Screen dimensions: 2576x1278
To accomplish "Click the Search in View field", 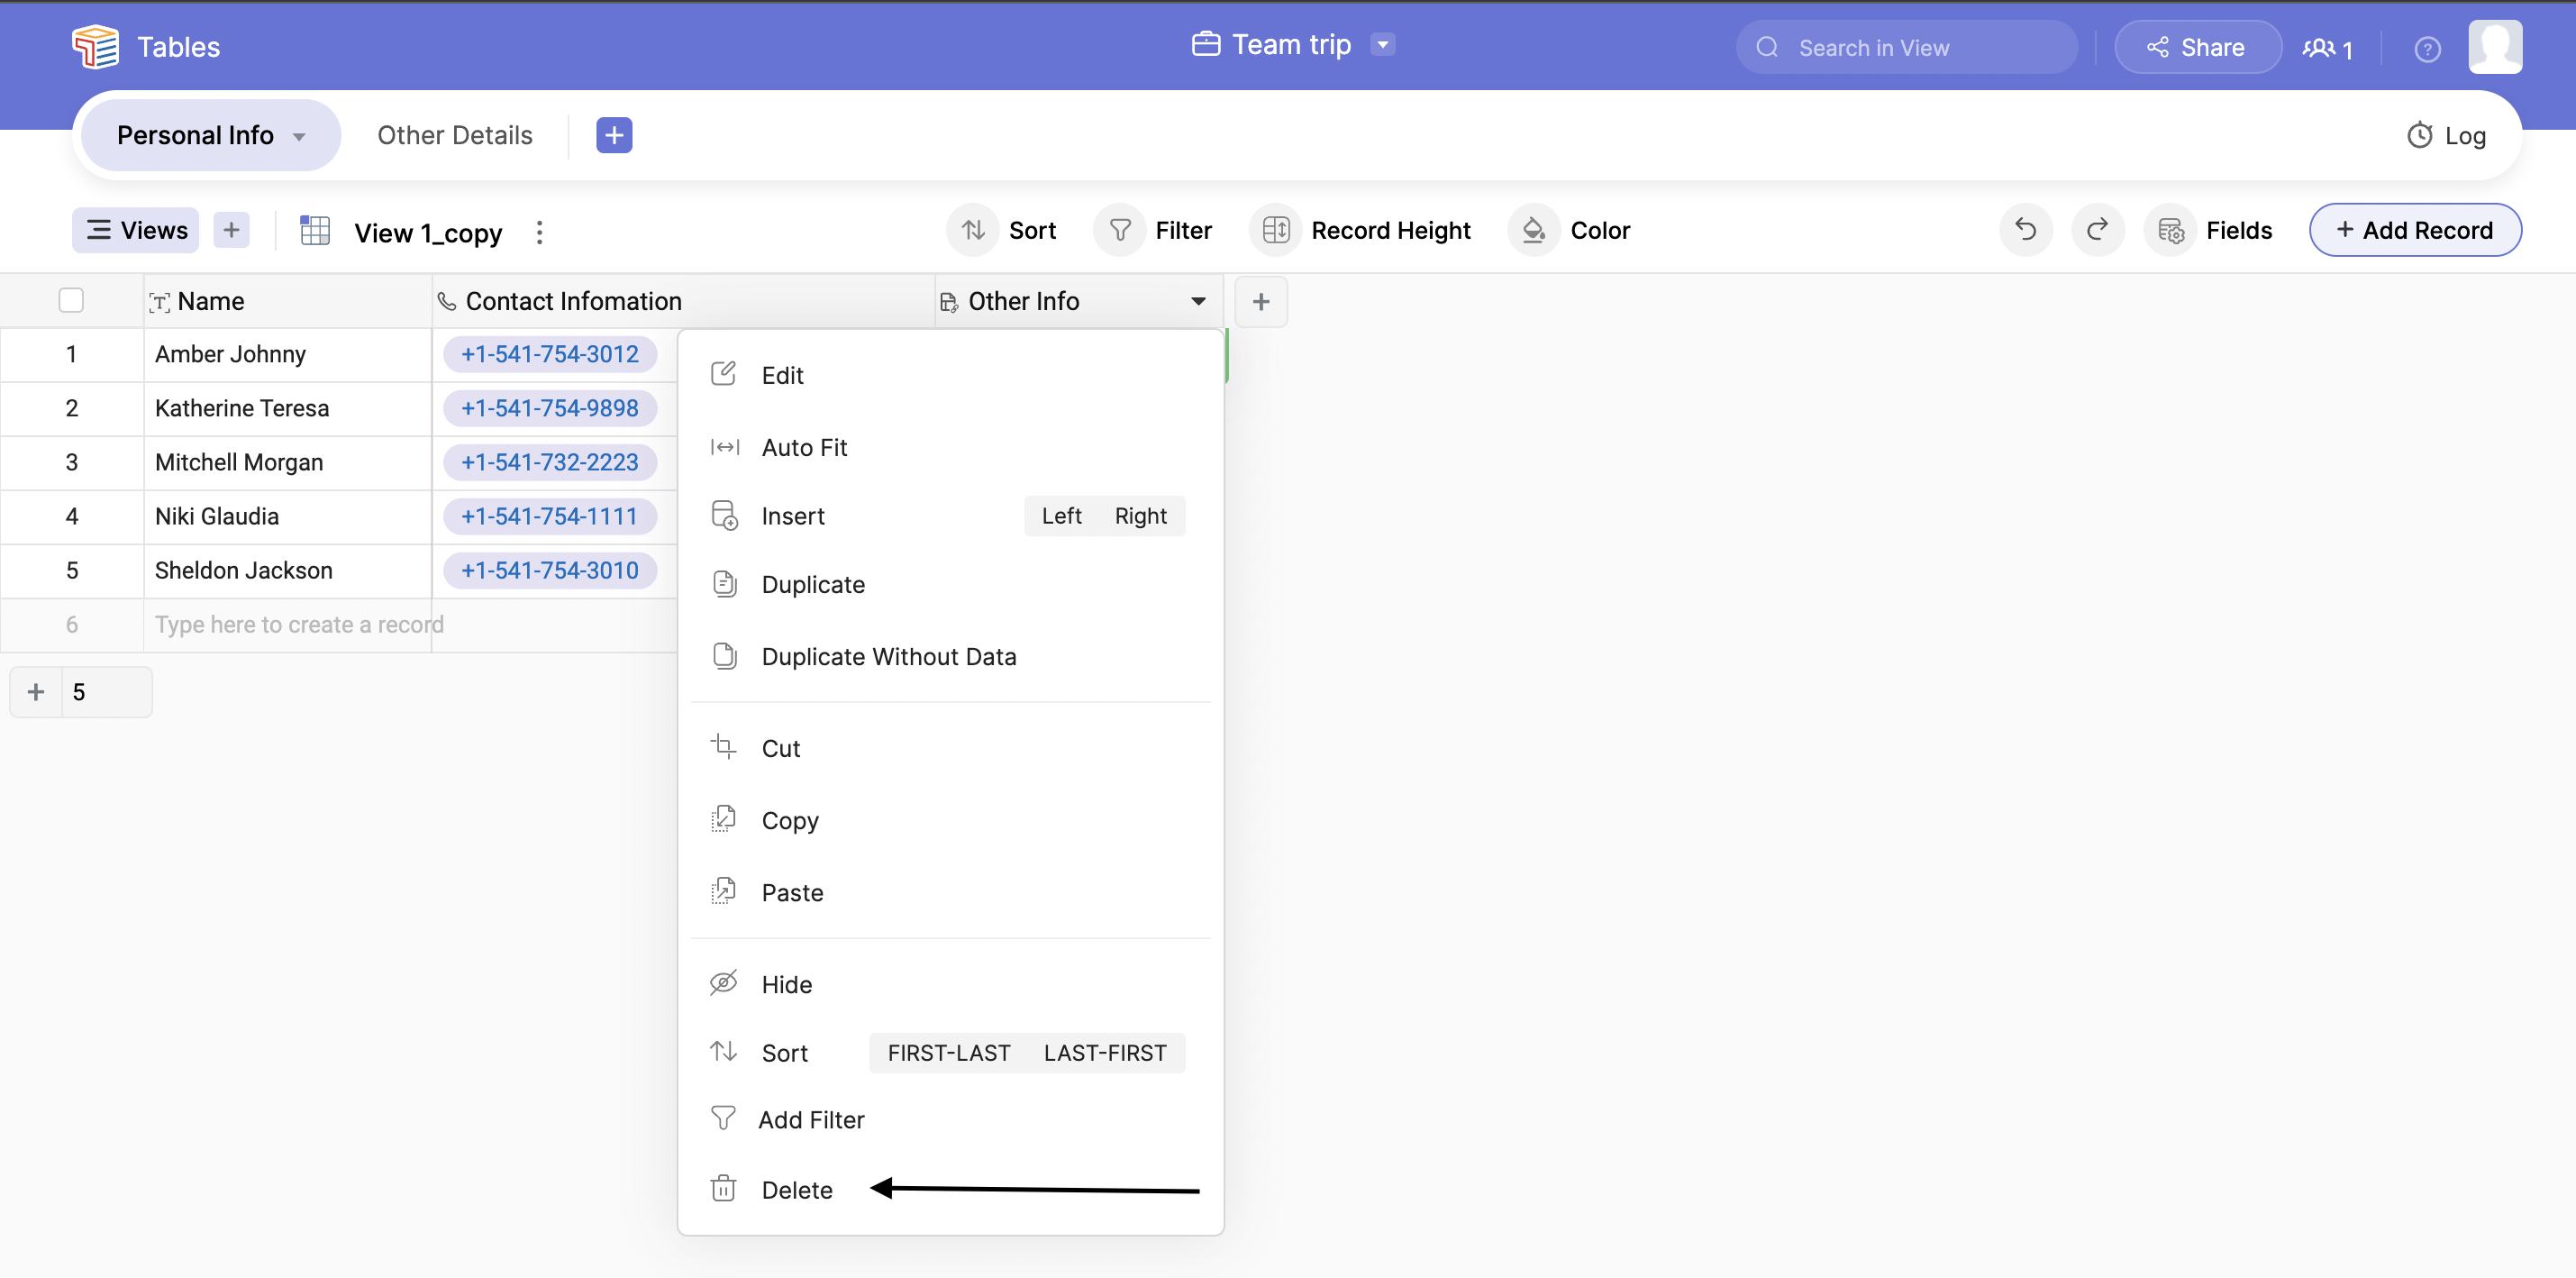I will tap(1920, 47).
